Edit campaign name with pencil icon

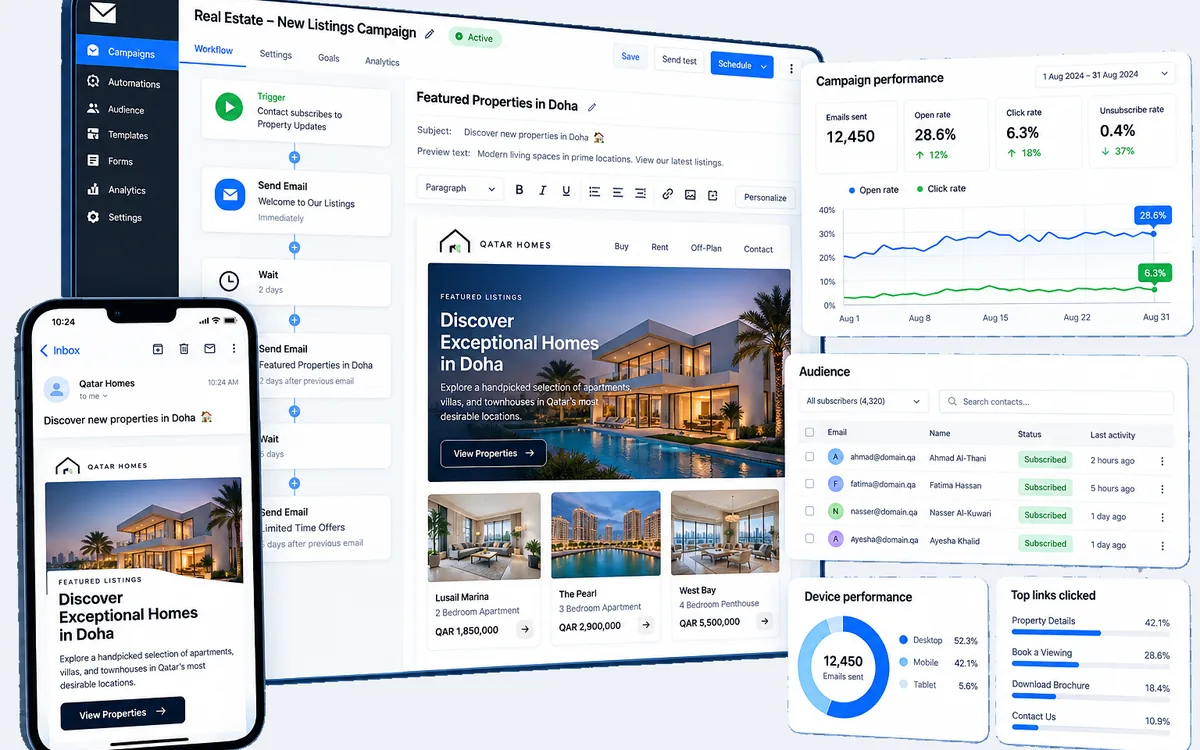click(430, 34)
